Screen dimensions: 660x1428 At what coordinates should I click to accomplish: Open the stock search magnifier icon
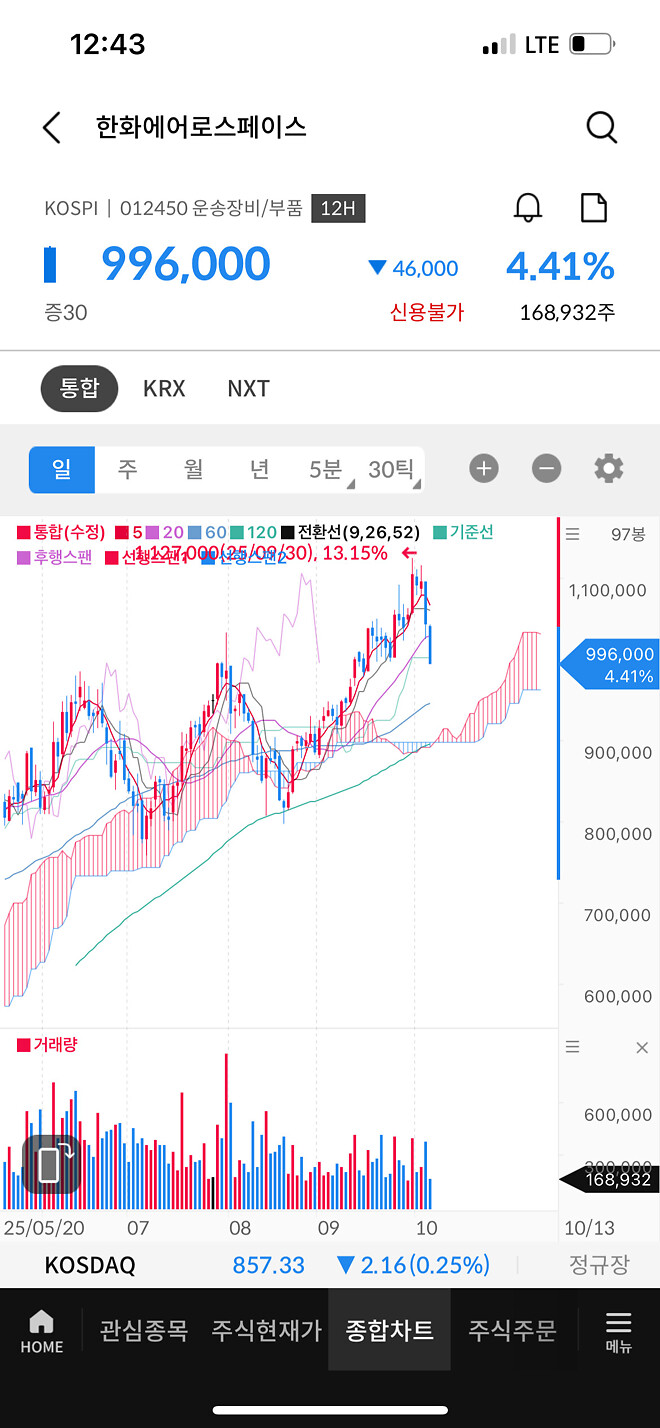click(x=601, y=127)
